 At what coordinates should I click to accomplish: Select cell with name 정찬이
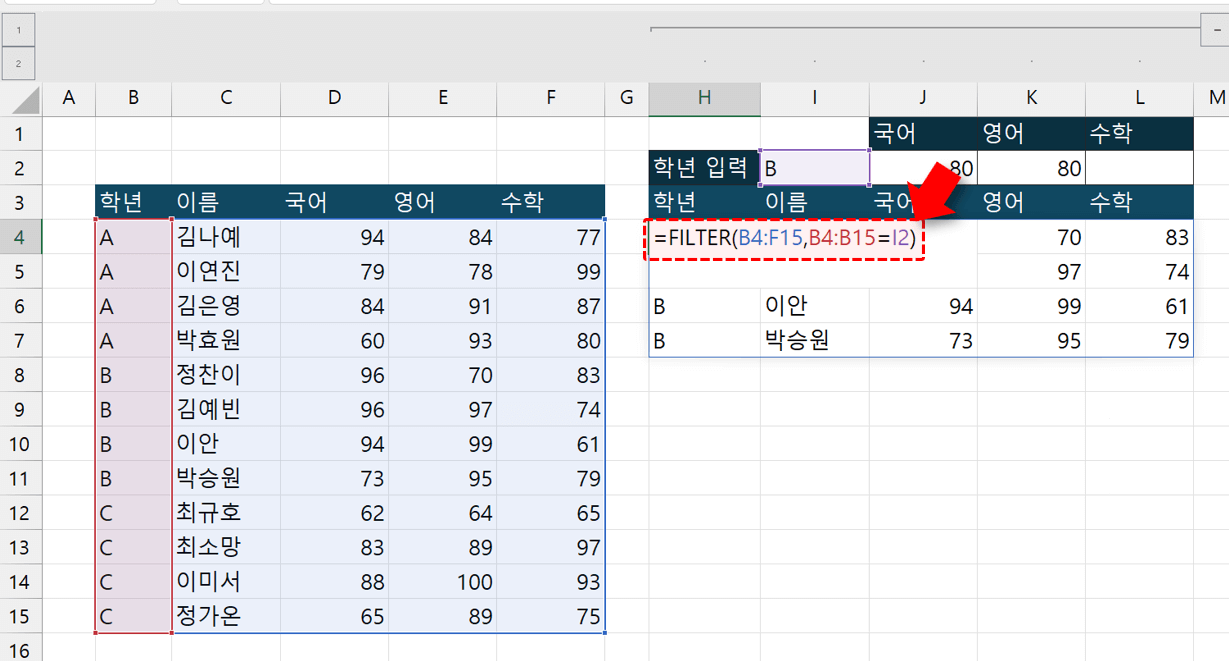pyautogui.click(x=226, y=375)
